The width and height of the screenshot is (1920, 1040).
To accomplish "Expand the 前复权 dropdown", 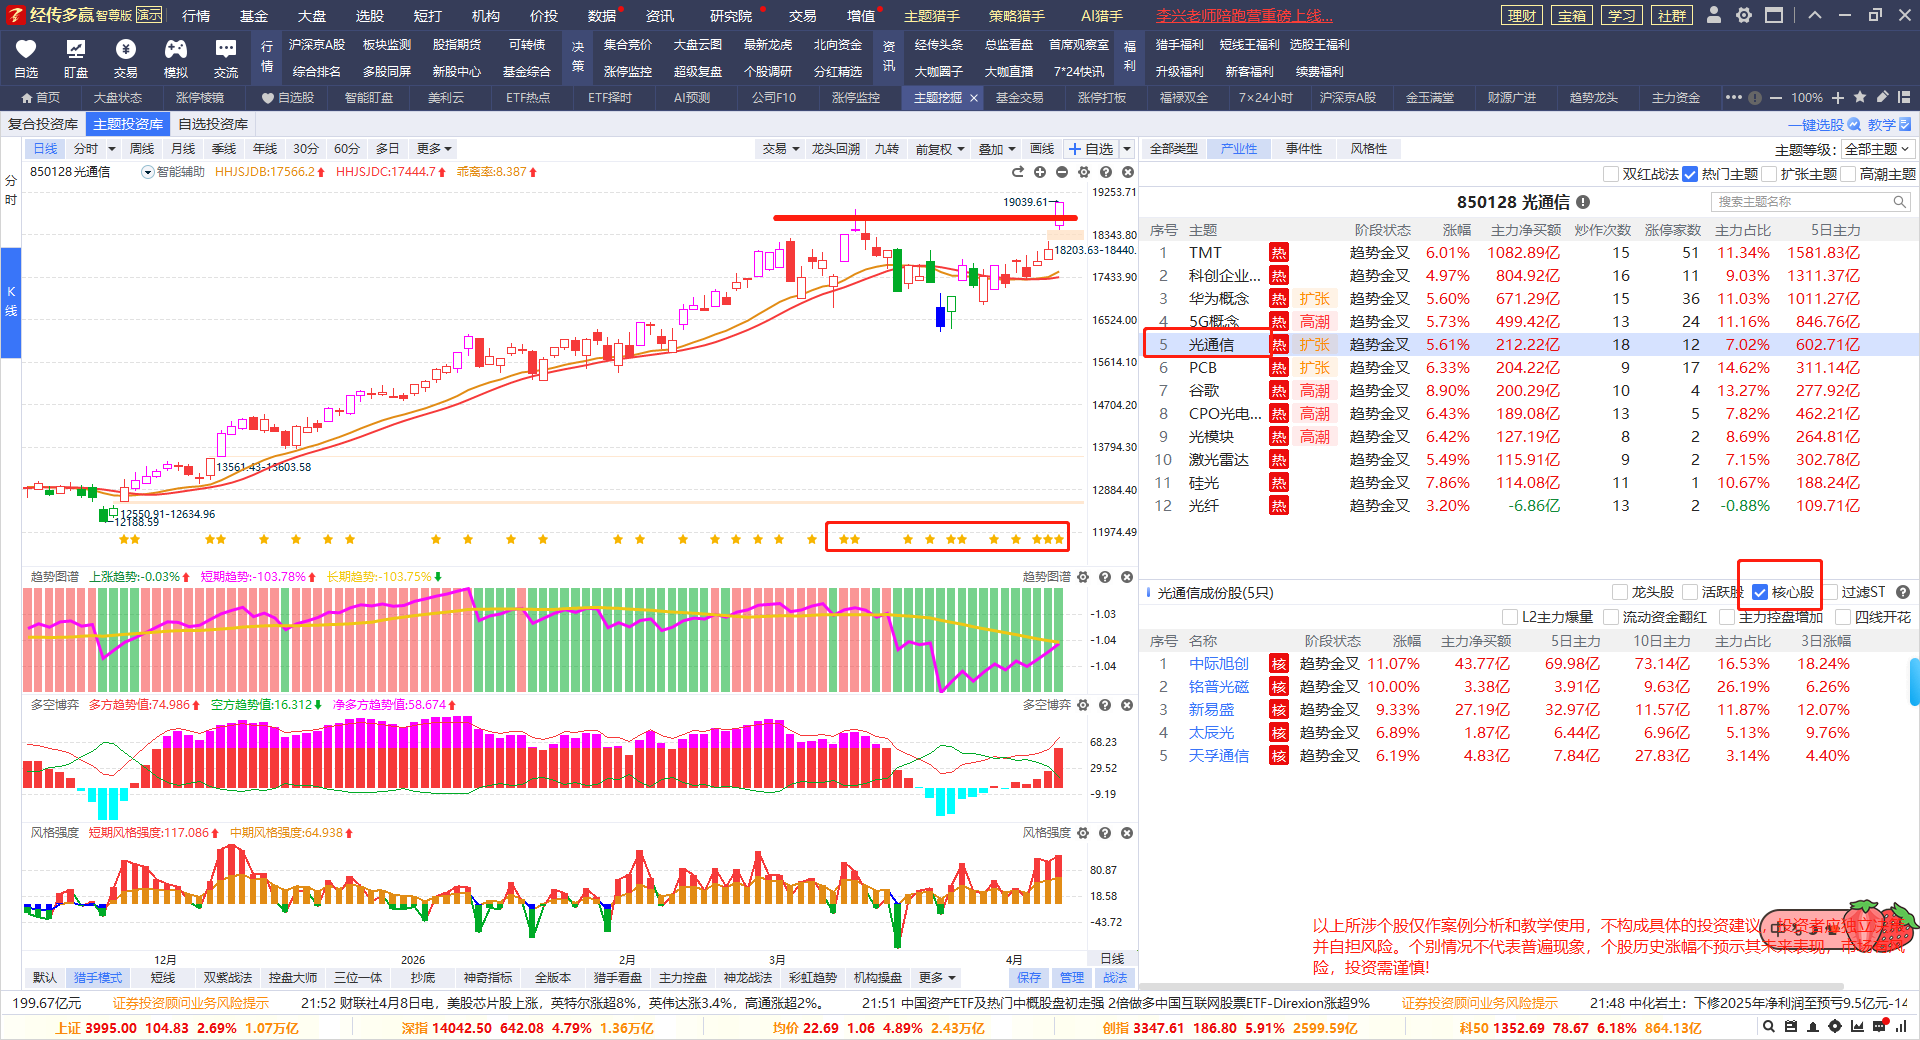I will pyautogui.click(x=940, y=149).
